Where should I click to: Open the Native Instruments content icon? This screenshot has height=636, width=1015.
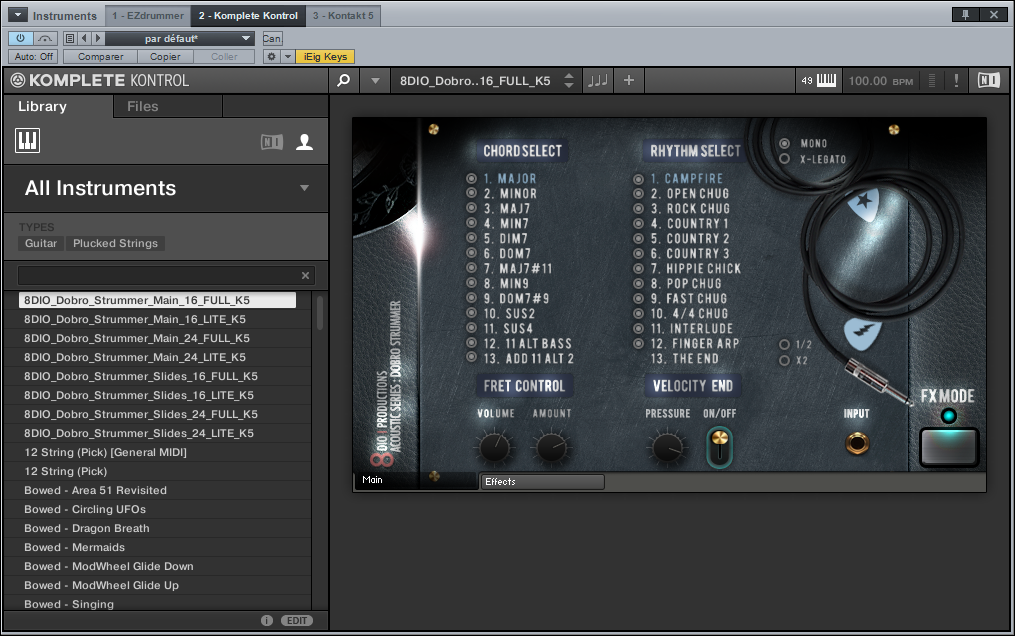274,141
